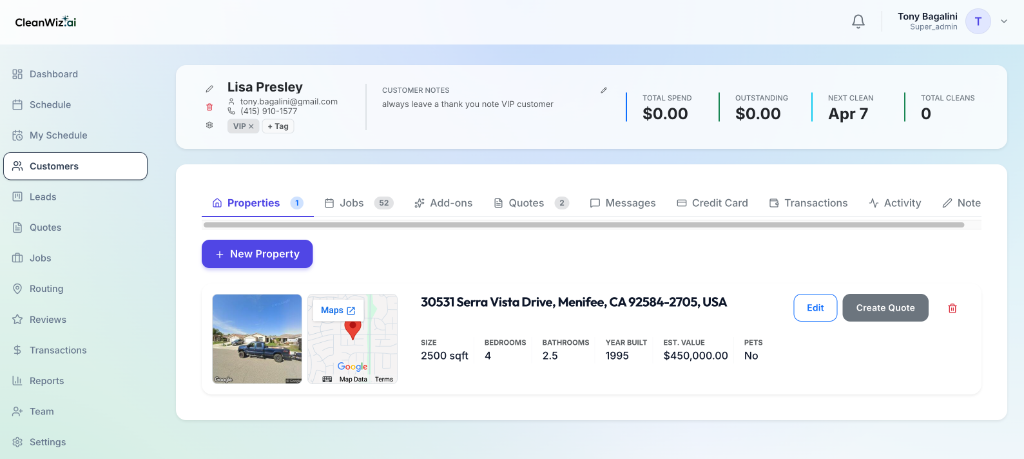Image resolution: width=1024 pixels, height=459 pixels.
Task: Switch to the Messages tab
Action: click(x=622, y=203)
